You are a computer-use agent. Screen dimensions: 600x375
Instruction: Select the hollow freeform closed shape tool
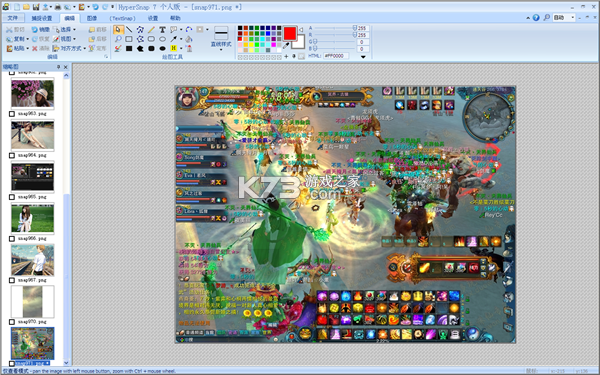pyautogui.click(x=140, y=39)
